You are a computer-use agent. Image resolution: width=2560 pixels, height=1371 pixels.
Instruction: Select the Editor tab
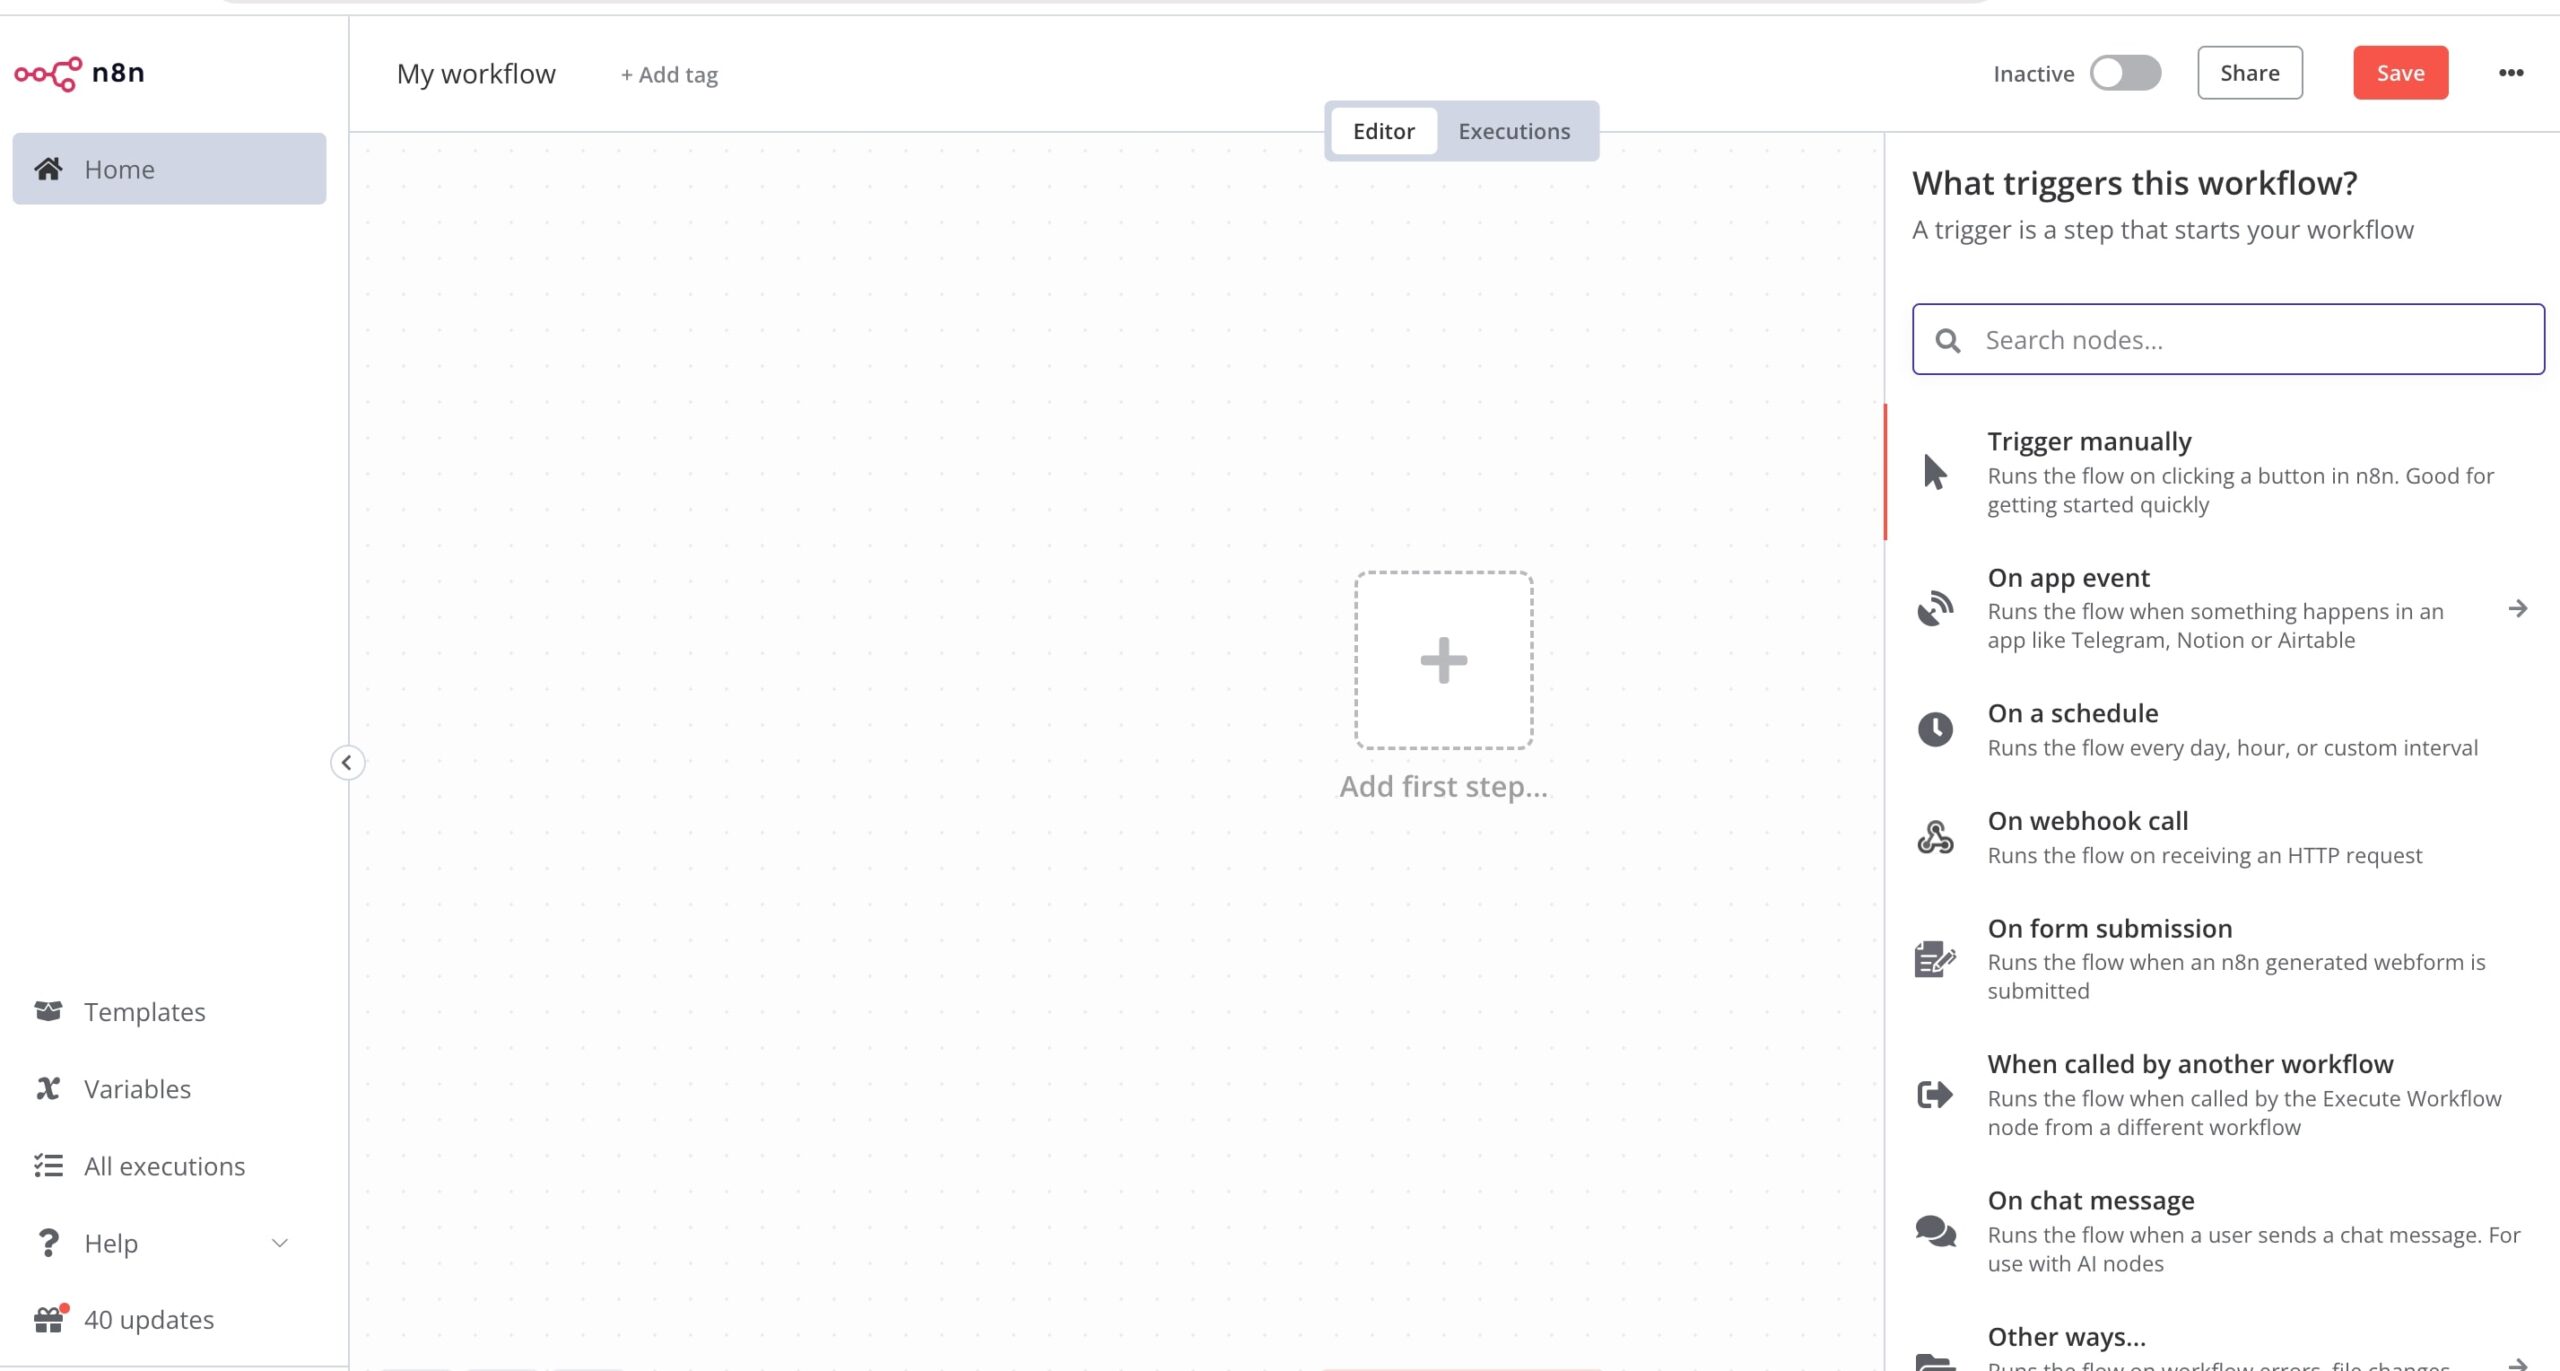1383,131
